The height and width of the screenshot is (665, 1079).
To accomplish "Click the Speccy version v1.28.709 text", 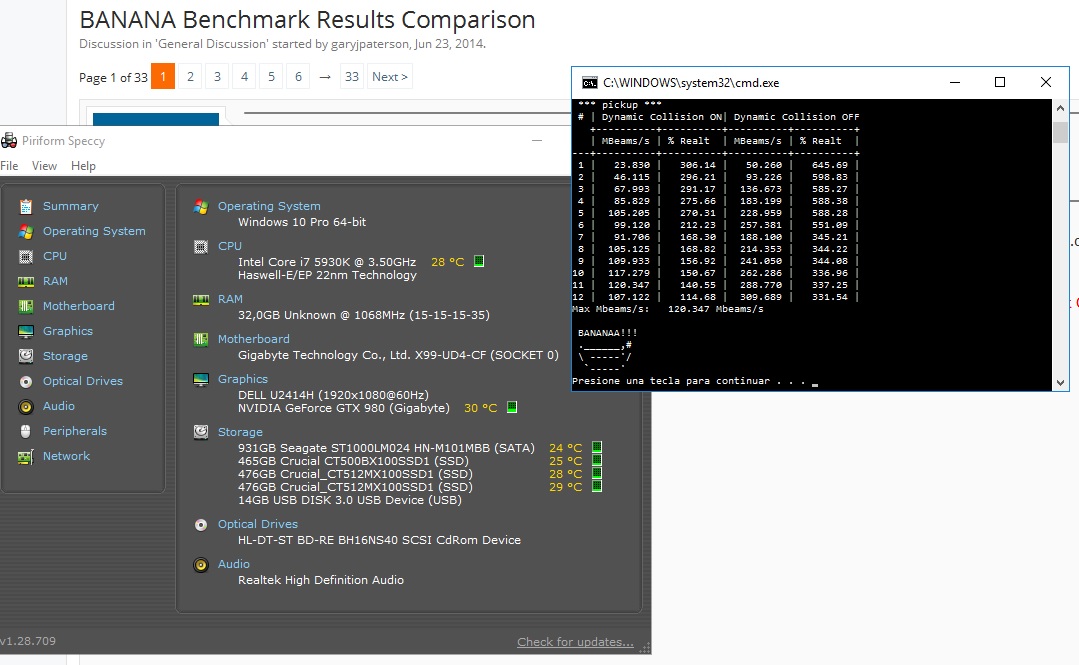I will tap(28, 641).
